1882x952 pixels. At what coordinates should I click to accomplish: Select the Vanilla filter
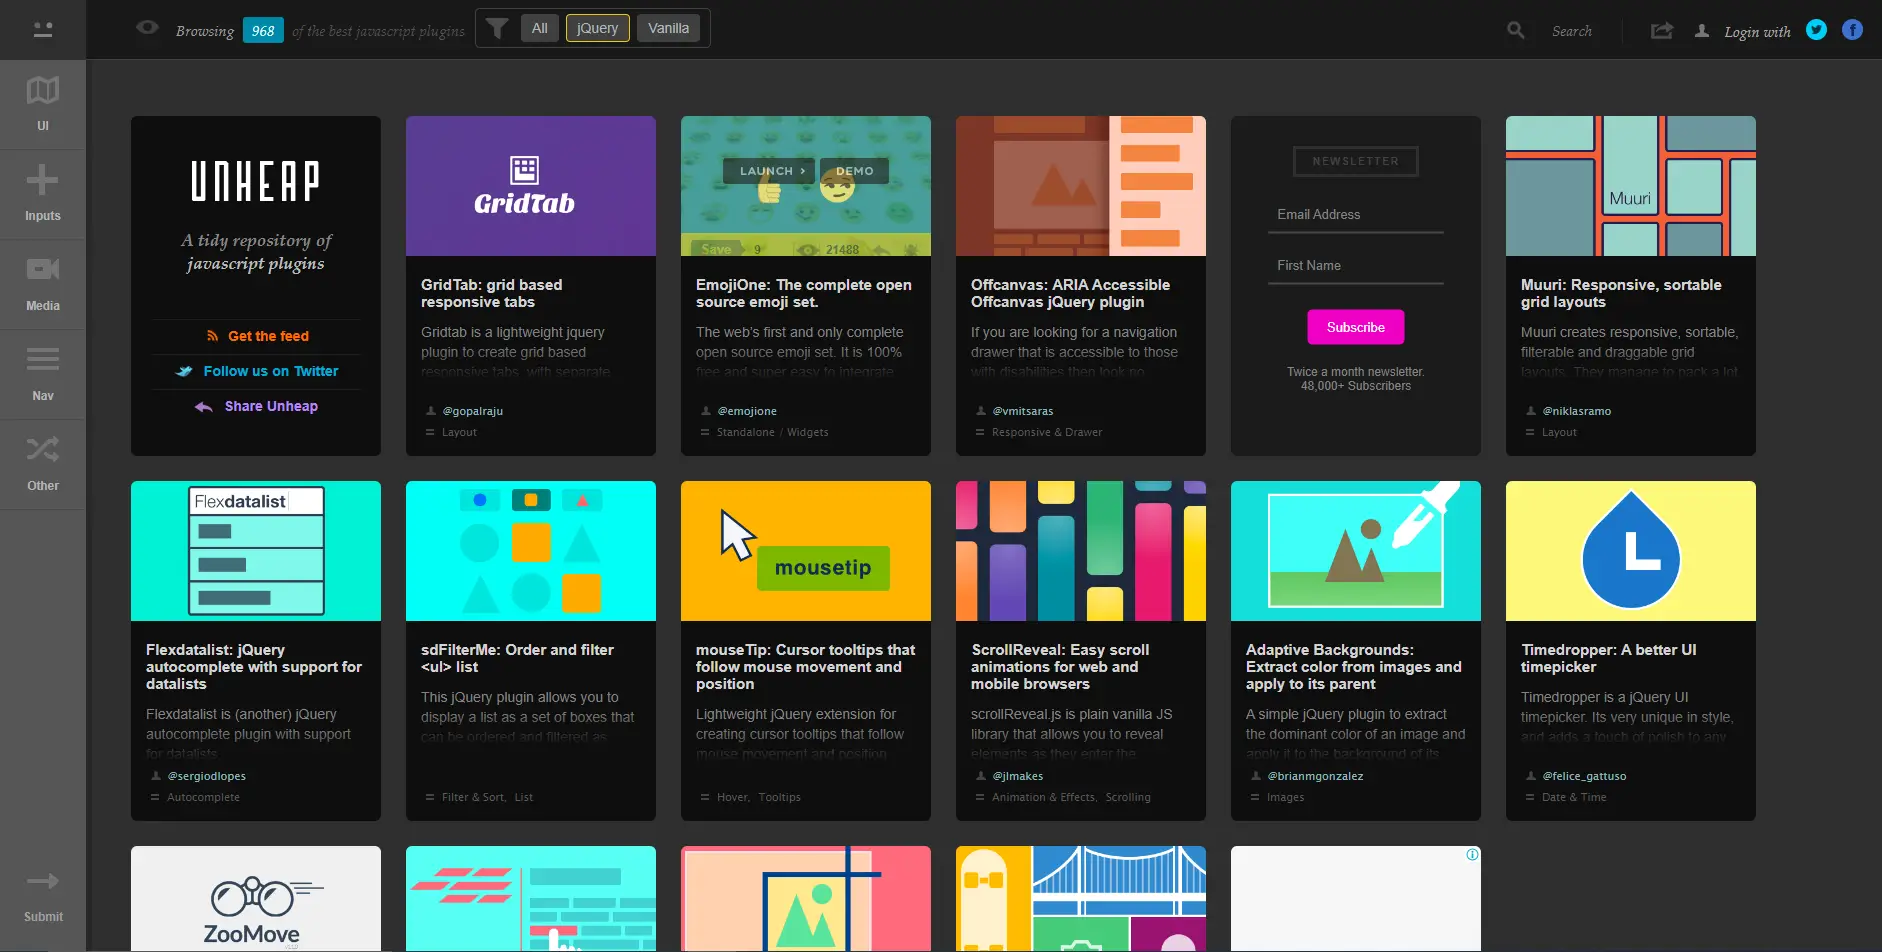668,28
